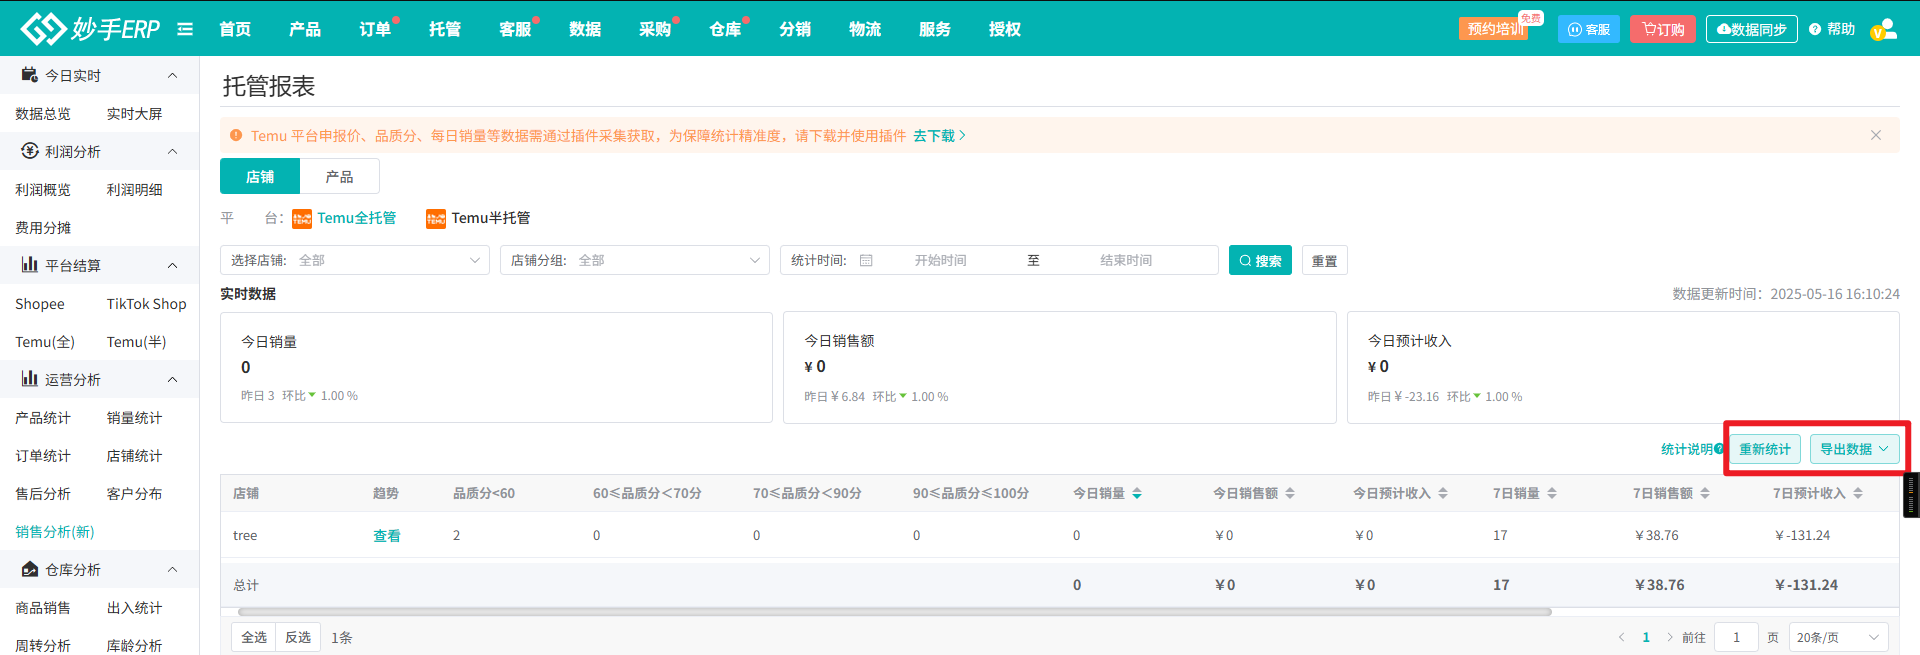Collapse the 利润分析 sidebar section
This screenshot has width=1920, height=655.
(172, 151)
